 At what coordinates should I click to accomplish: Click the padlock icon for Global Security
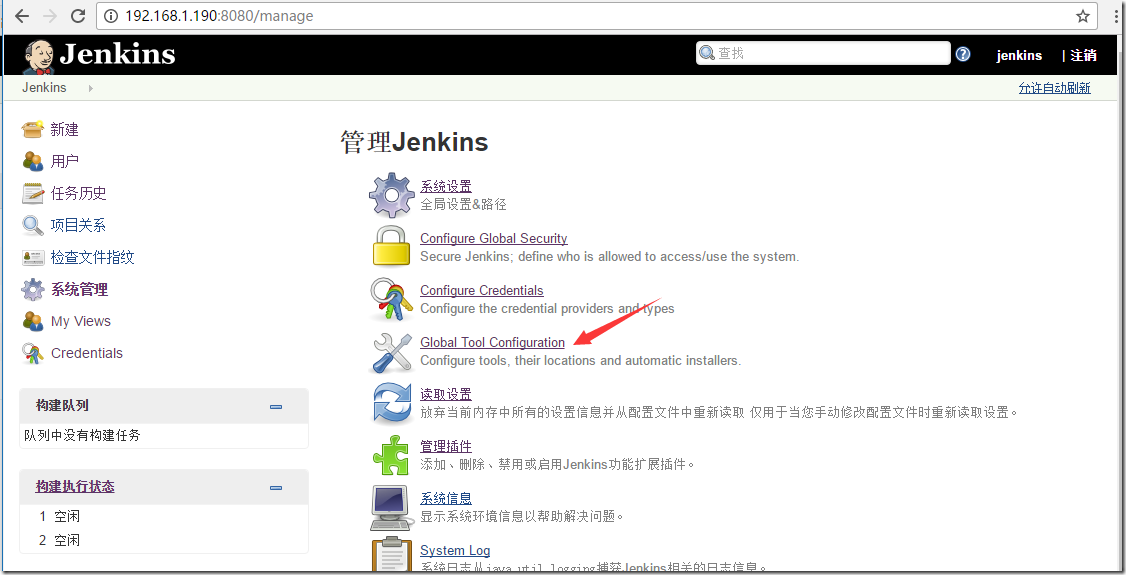(391, 246)
